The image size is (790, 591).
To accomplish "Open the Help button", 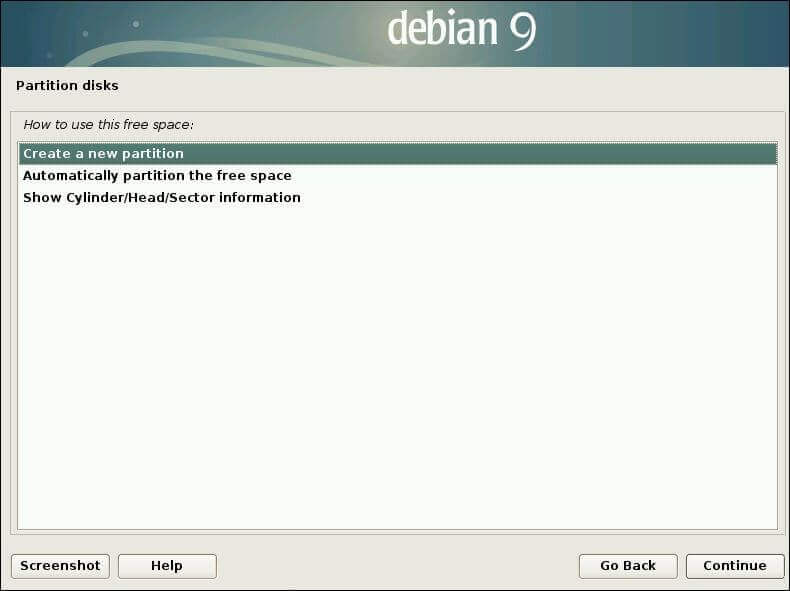I will (x=167, y=566).
